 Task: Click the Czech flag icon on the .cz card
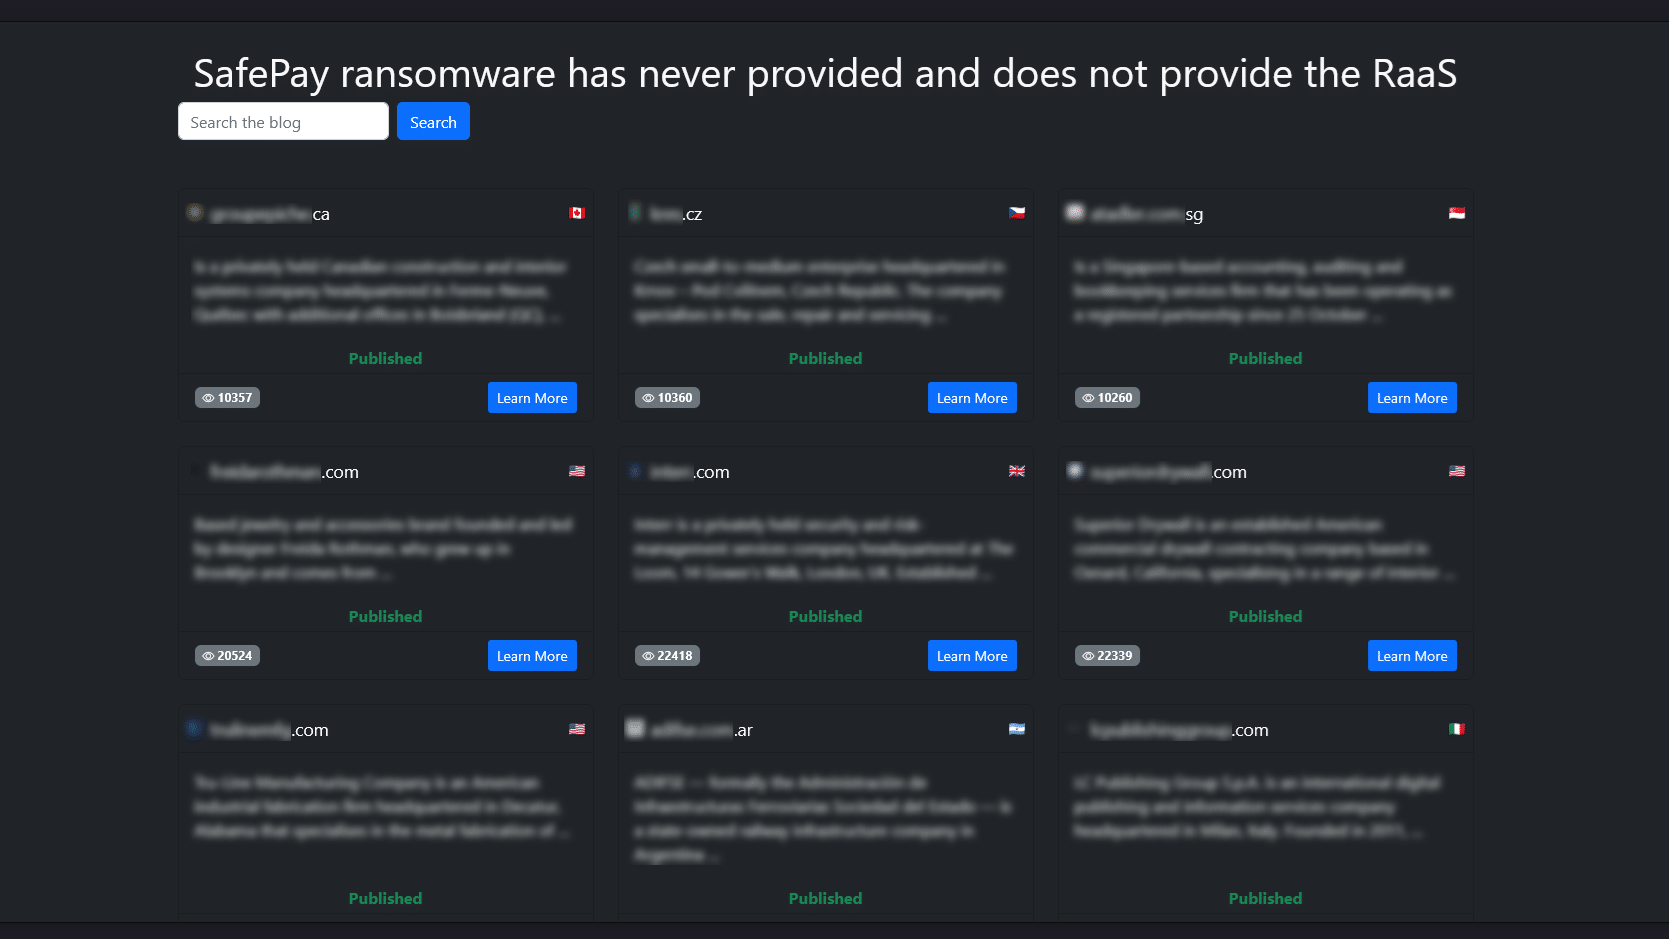[1017, 213]
